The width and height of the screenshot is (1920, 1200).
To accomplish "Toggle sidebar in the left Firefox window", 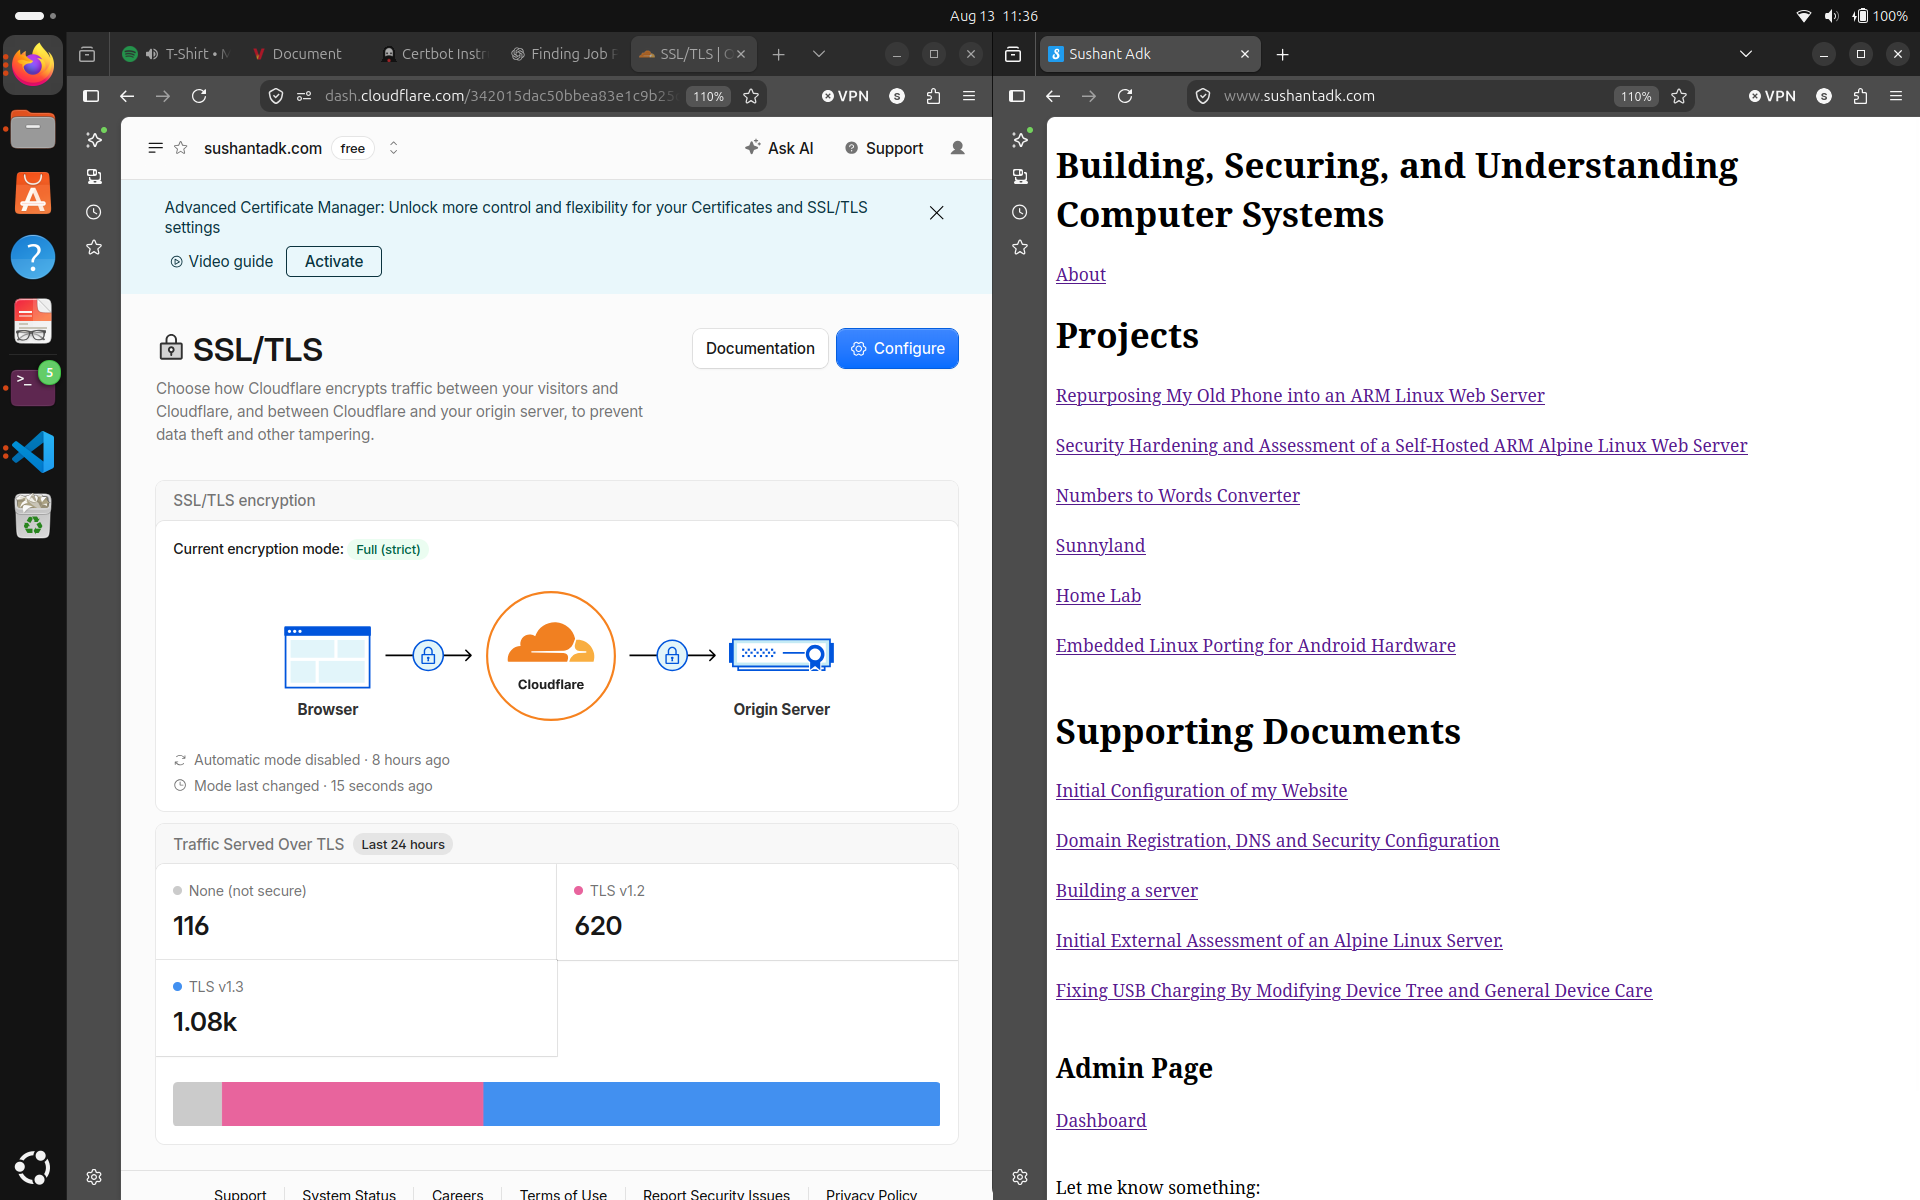I will (91, 96).
